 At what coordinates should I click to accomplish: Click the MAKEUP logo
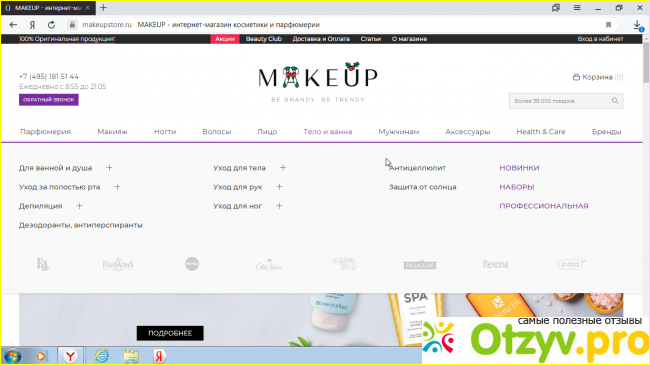pyautogui.click(x=318, y=75)
